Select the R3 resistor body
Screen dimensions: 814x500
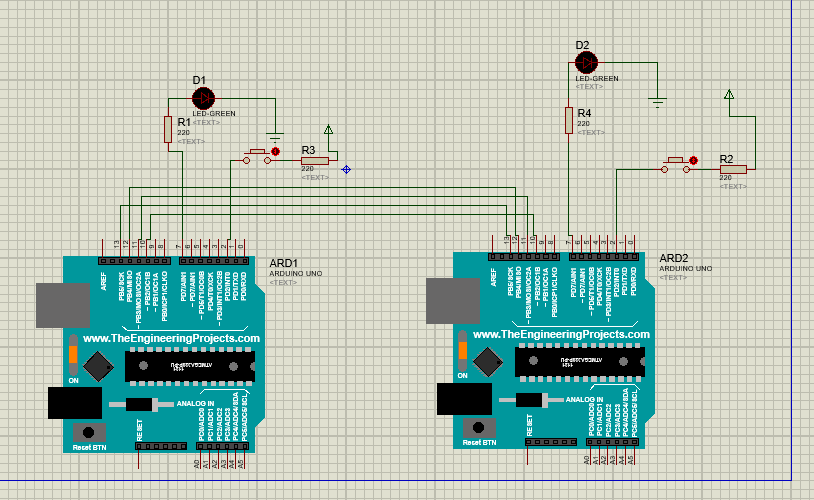[x=315, y=161]
